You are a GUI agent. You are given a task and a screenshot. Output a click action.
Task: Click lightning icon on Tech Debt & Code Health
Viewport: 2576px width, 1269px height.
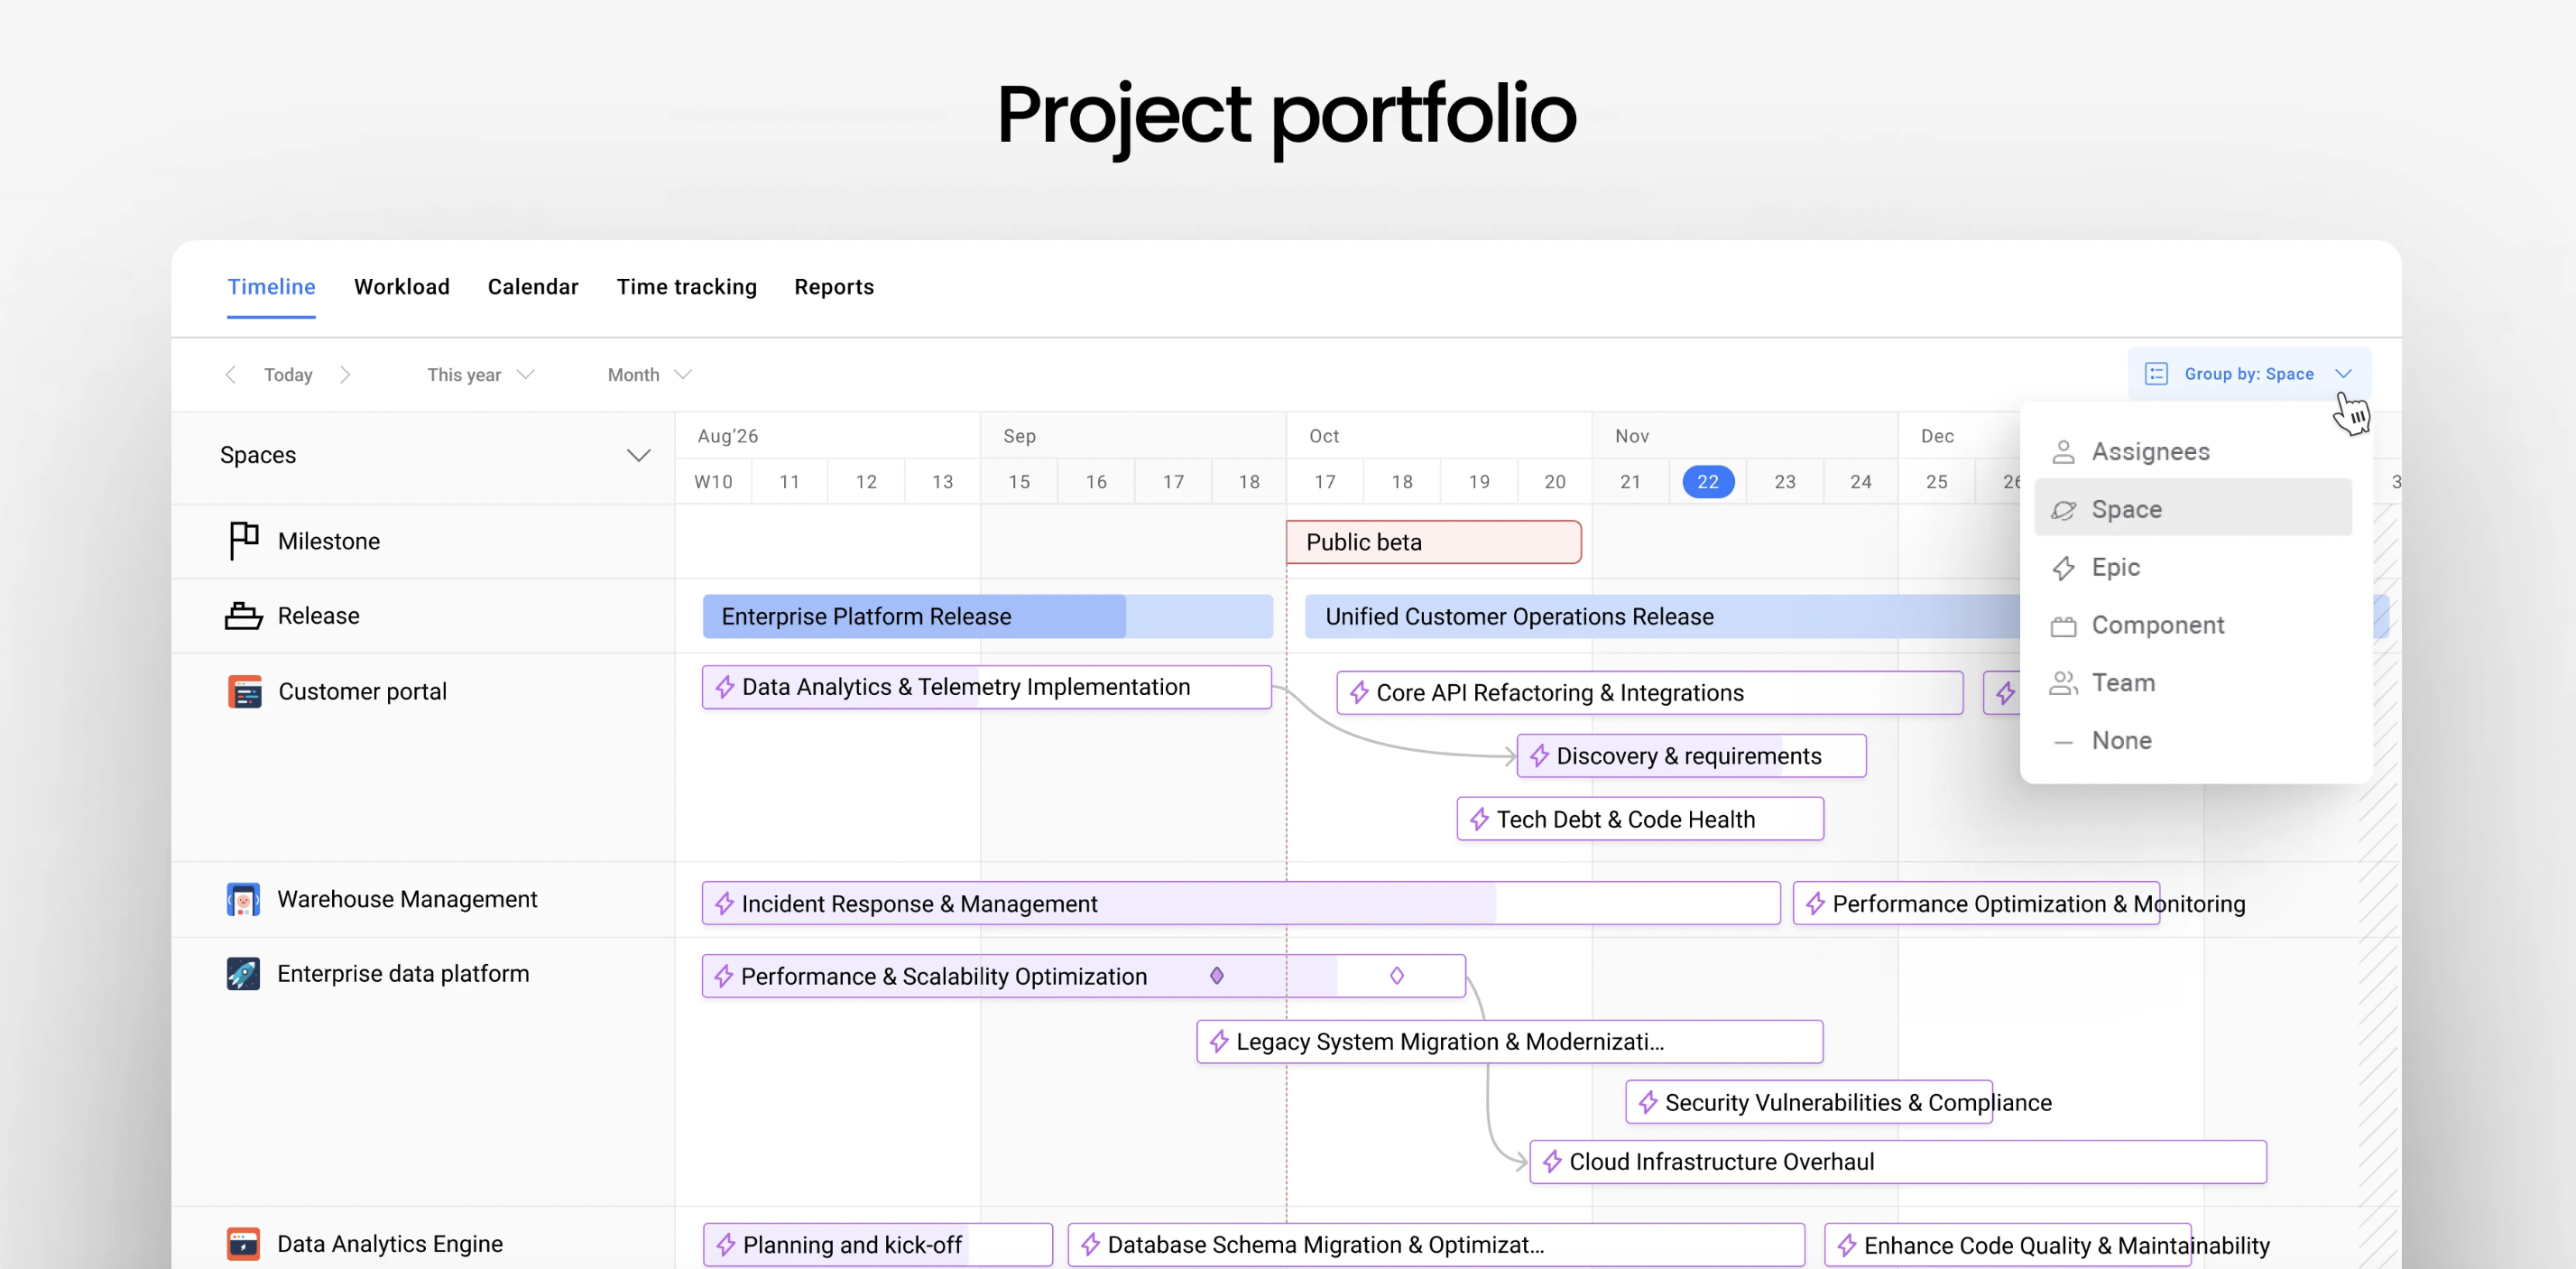[1479, 819]
